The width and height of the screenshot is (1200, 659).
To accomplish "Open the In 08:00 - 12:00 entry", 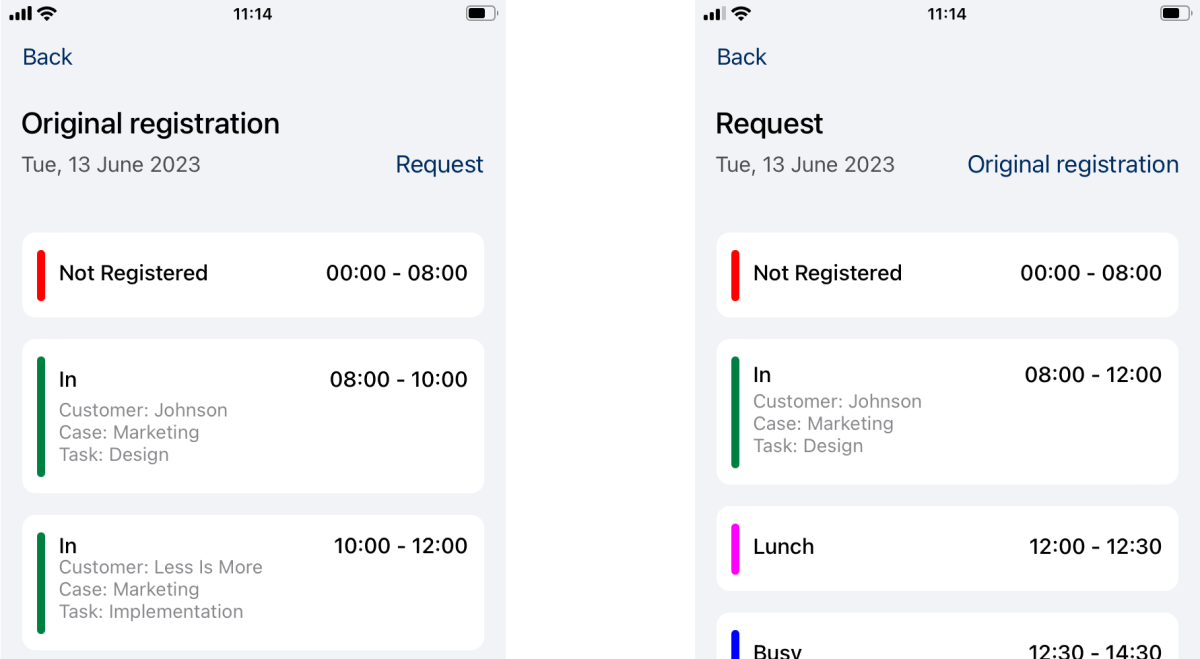I will pos(947,412).
